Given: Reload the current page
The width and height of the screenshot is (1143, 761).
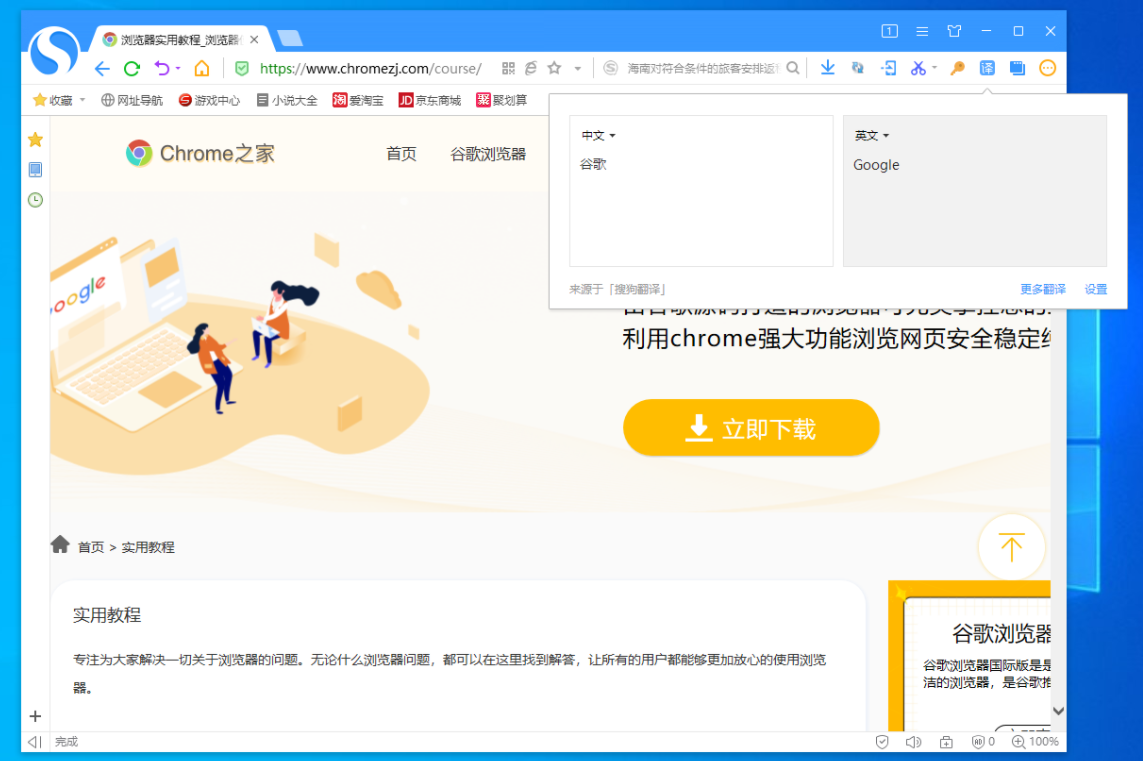Looking at the screenshot, I should pyautogui.click(x=132, y=69).
